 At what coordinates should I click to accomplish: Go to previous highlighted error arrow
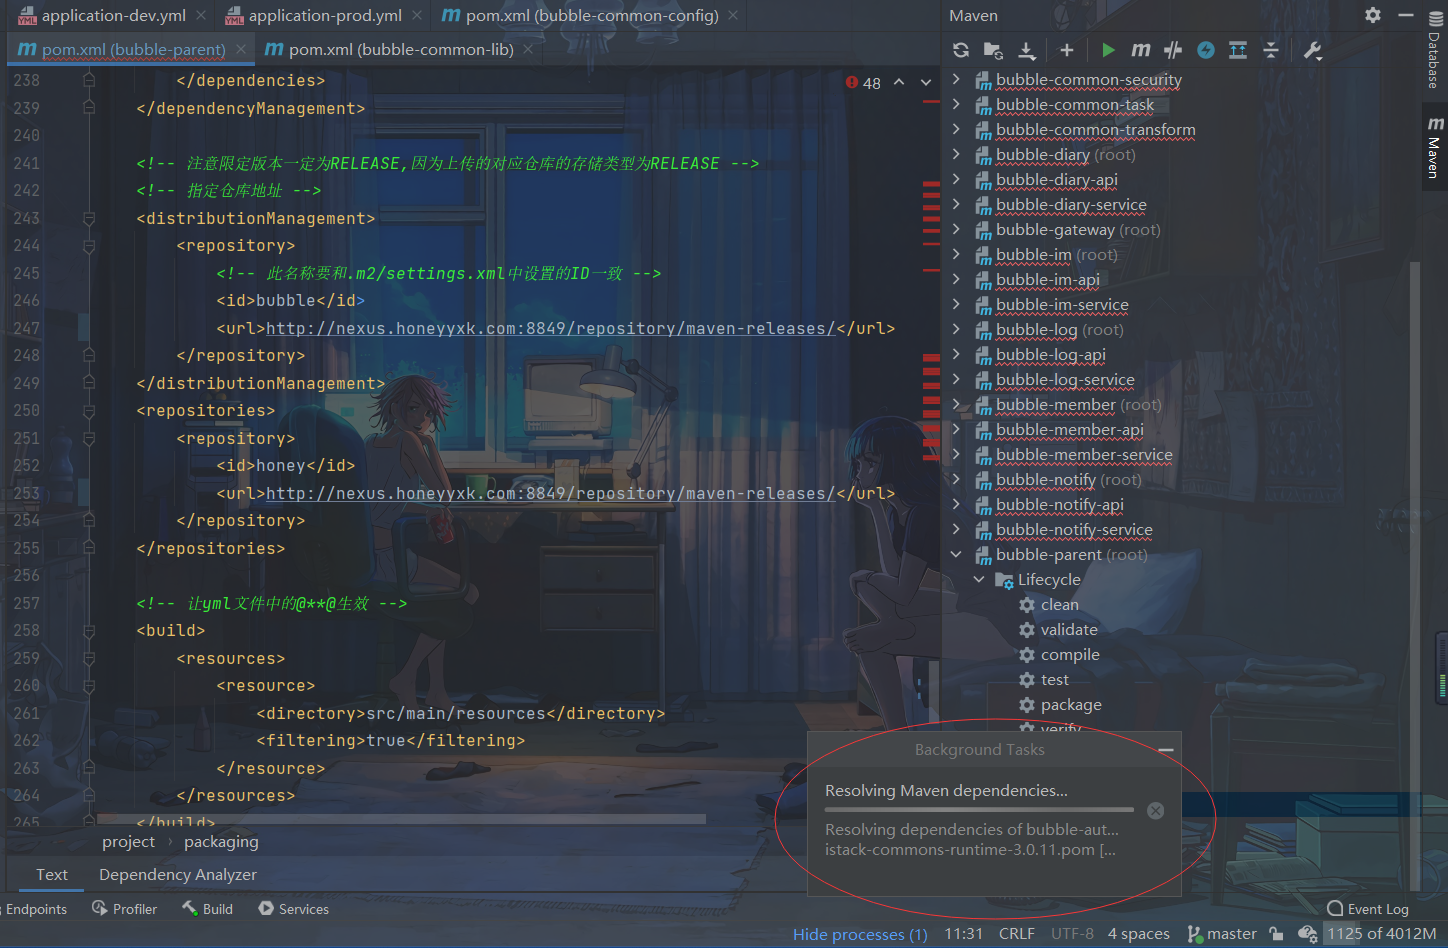coord(899,82)
